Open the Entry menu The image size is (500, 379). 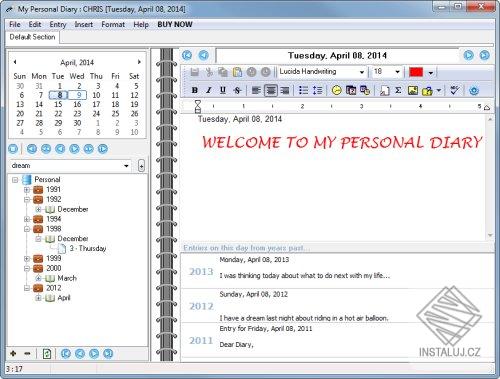tap(58, 24)
